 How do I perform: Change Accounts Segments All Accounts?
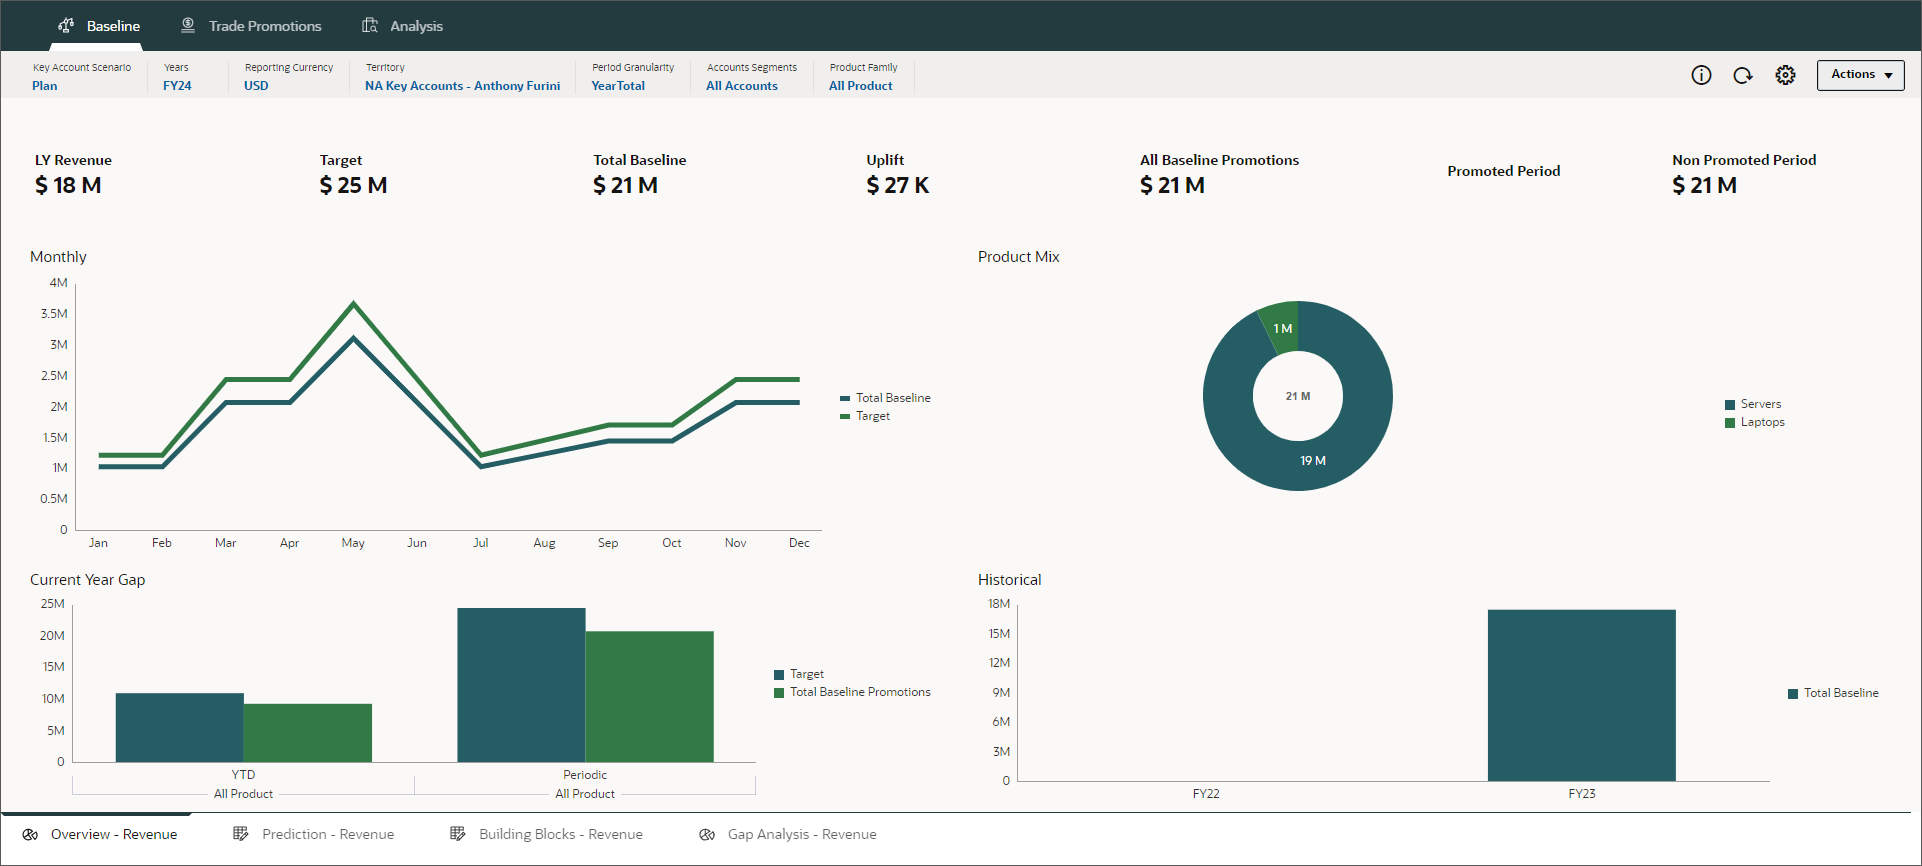click(742, 86)
